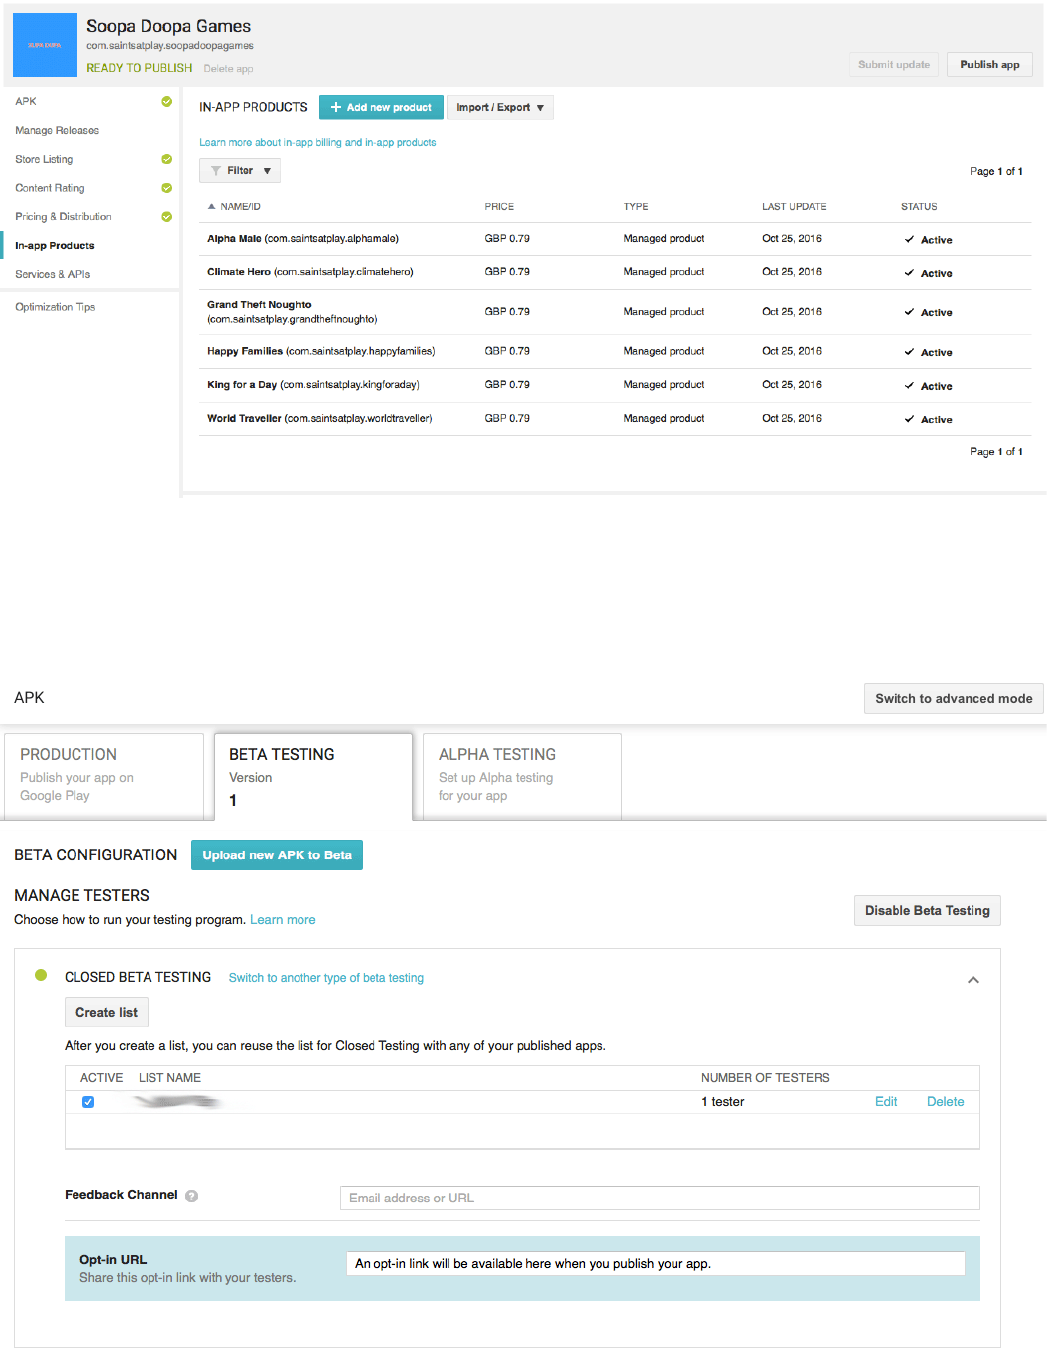Click the TYPE column header

[636, 207]
